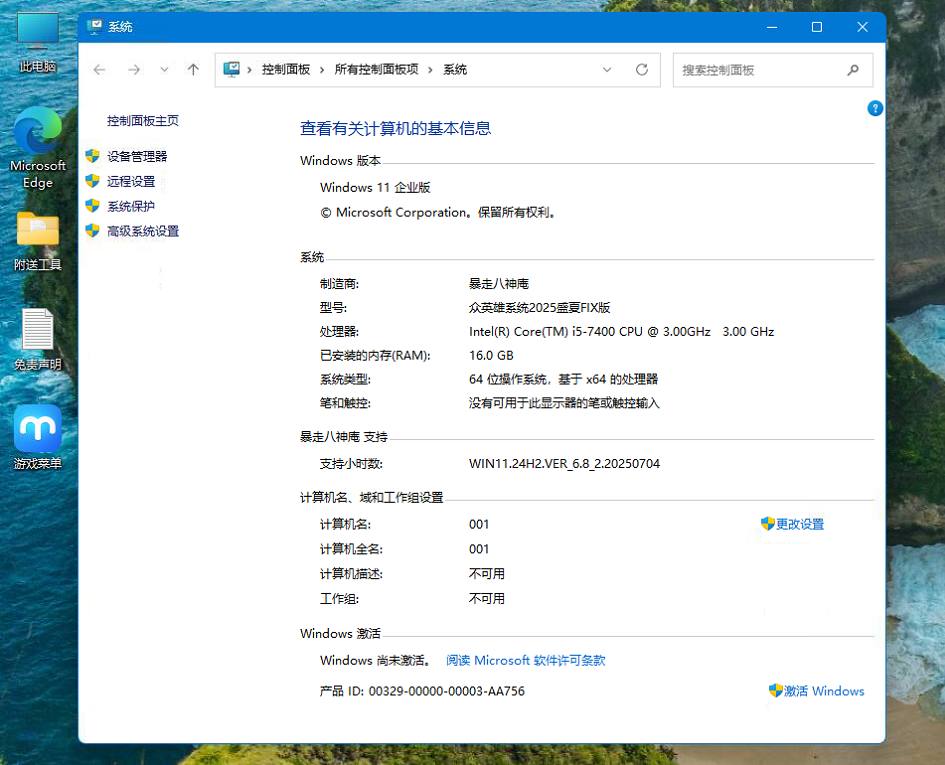Open 系统保护 from the sidebar
945x765 pixels.
(131, 206)
